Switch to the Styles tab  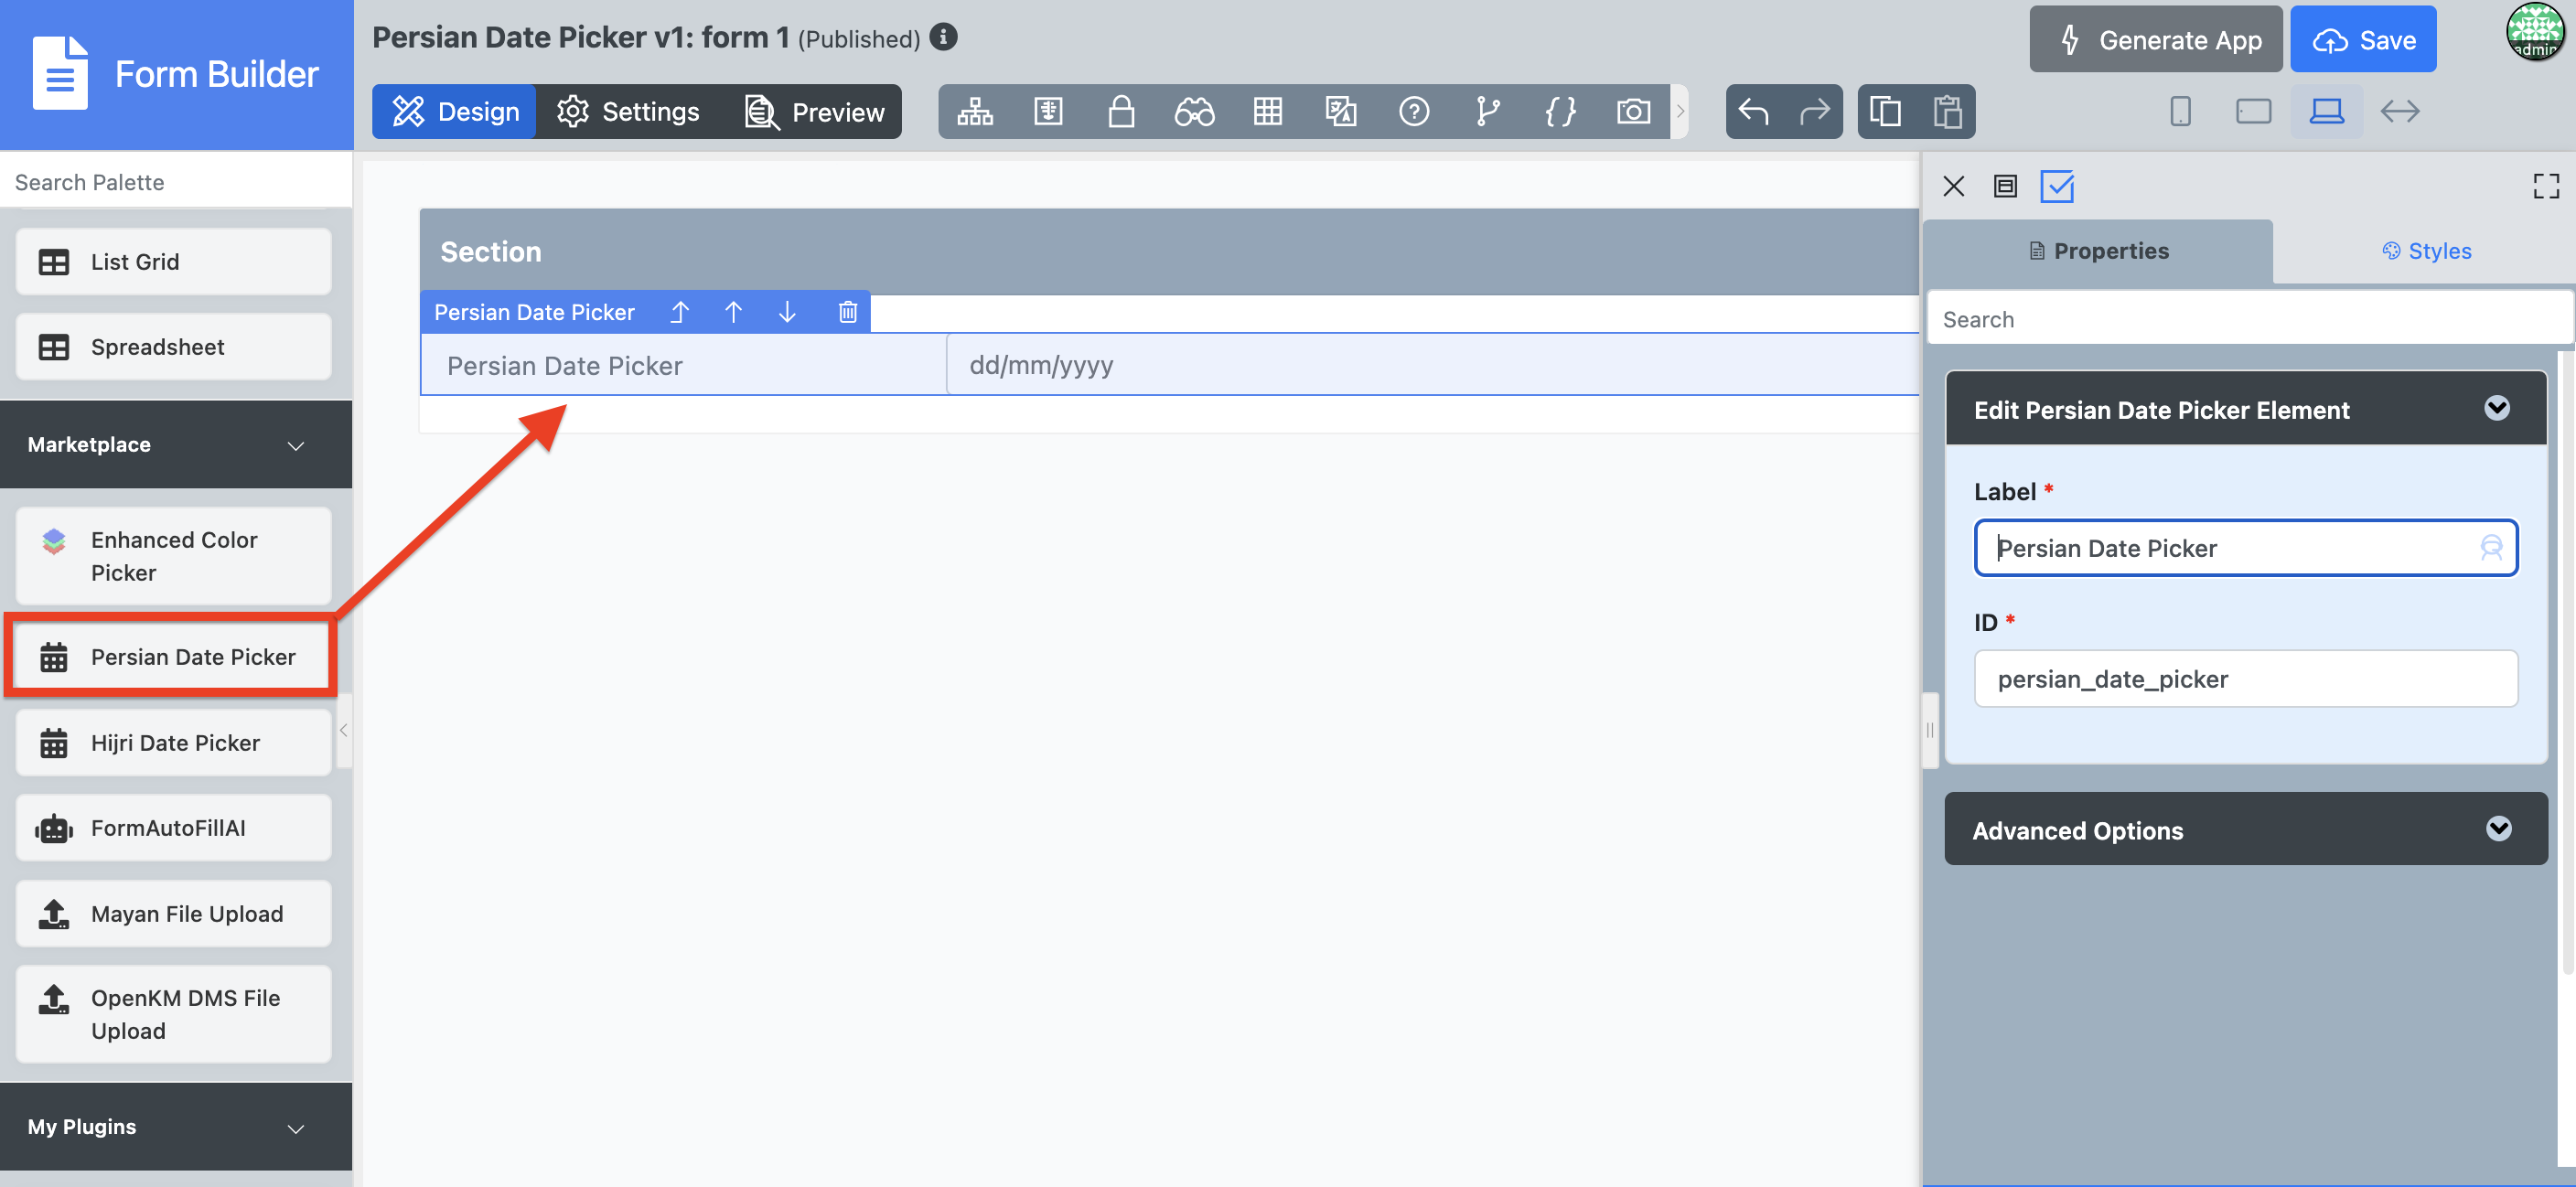pyautogui.click(x=2426, y=251)
